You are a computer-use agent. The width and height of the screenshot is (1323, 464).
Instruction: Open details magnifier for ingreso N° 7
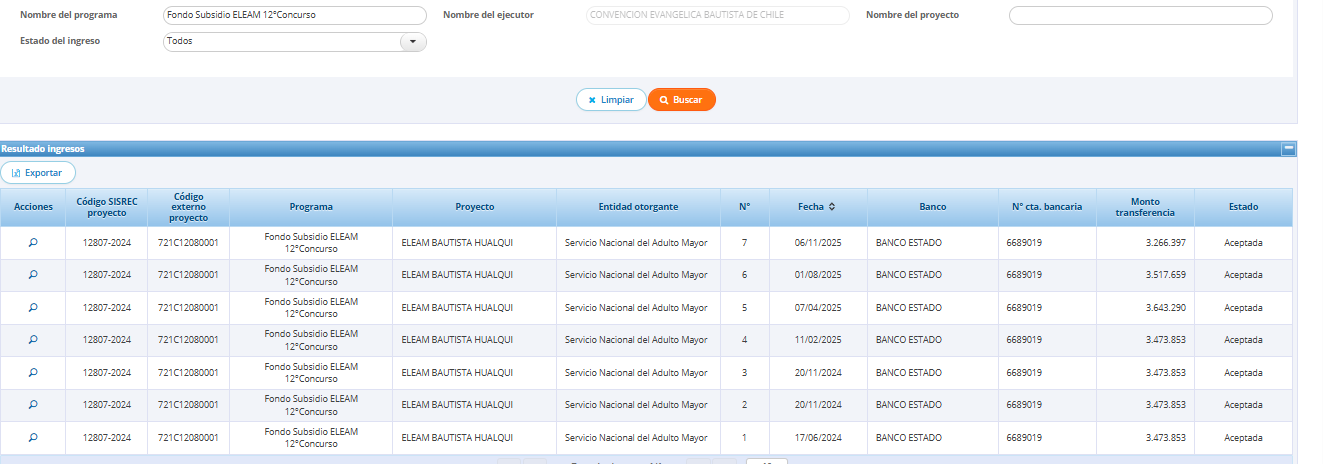(x=33, y=243)
